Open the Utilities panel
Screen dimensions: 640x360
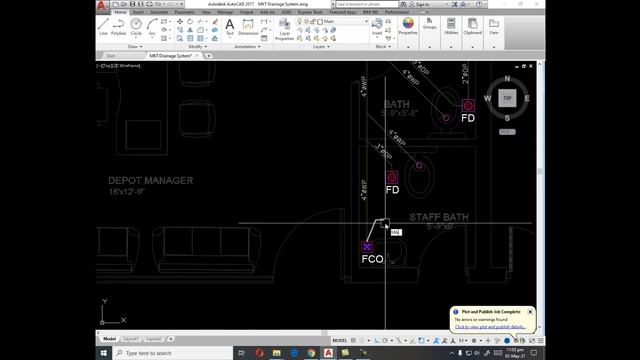tap(451, 27)
